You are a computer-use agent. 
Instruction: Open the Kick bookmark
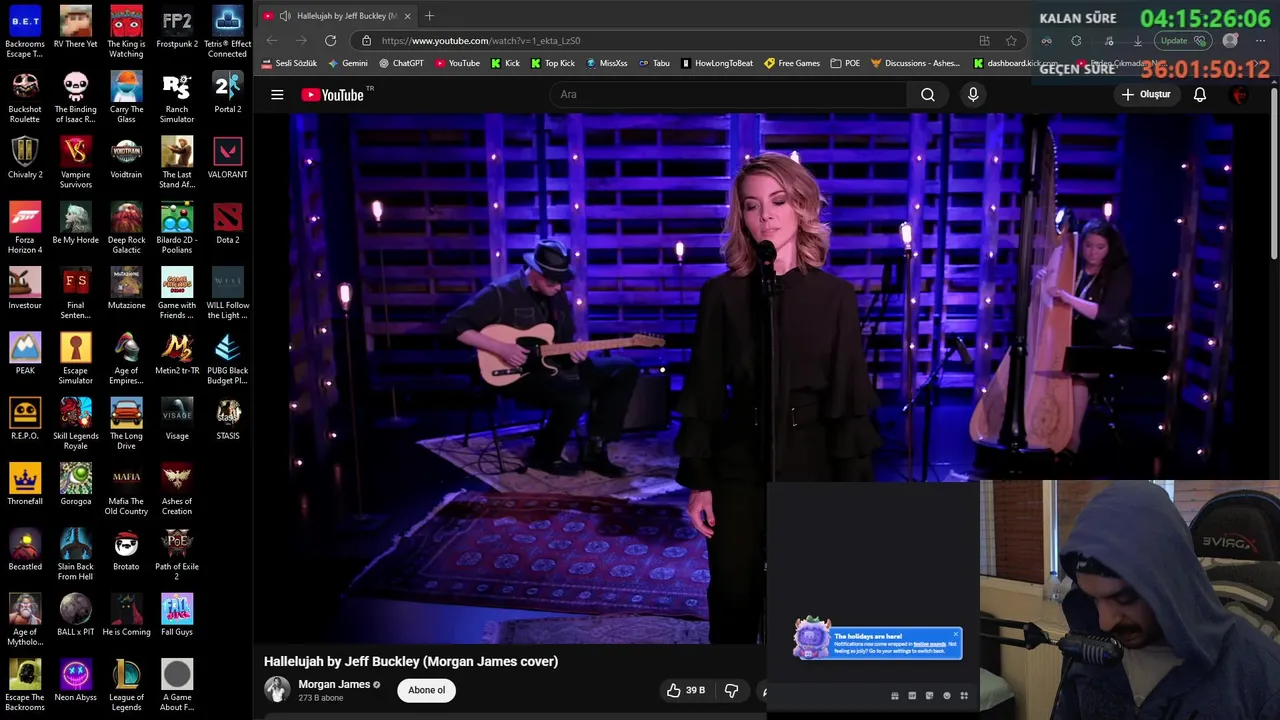[505, 63]
